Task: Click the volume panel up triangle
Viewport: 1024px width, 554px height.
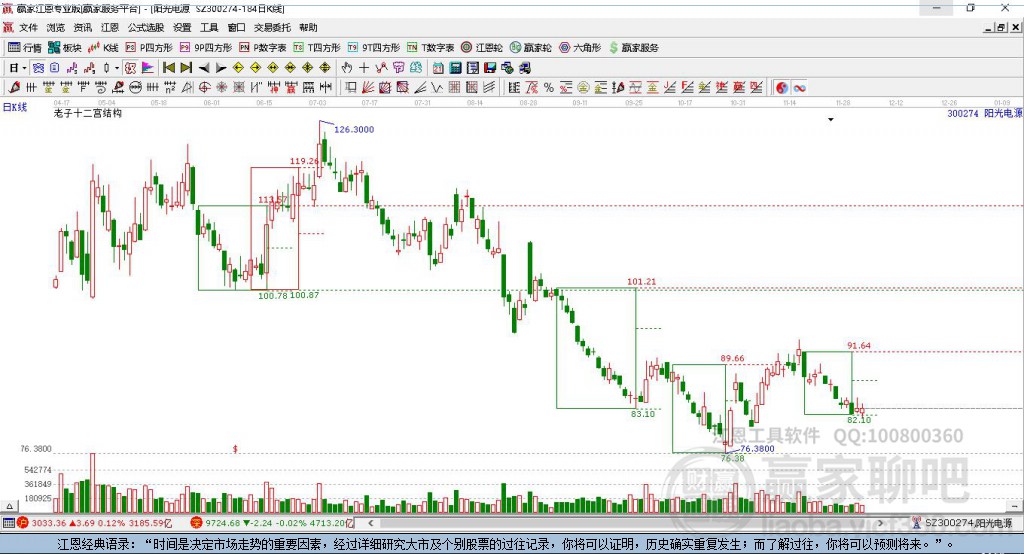Action: coord(9,506)
